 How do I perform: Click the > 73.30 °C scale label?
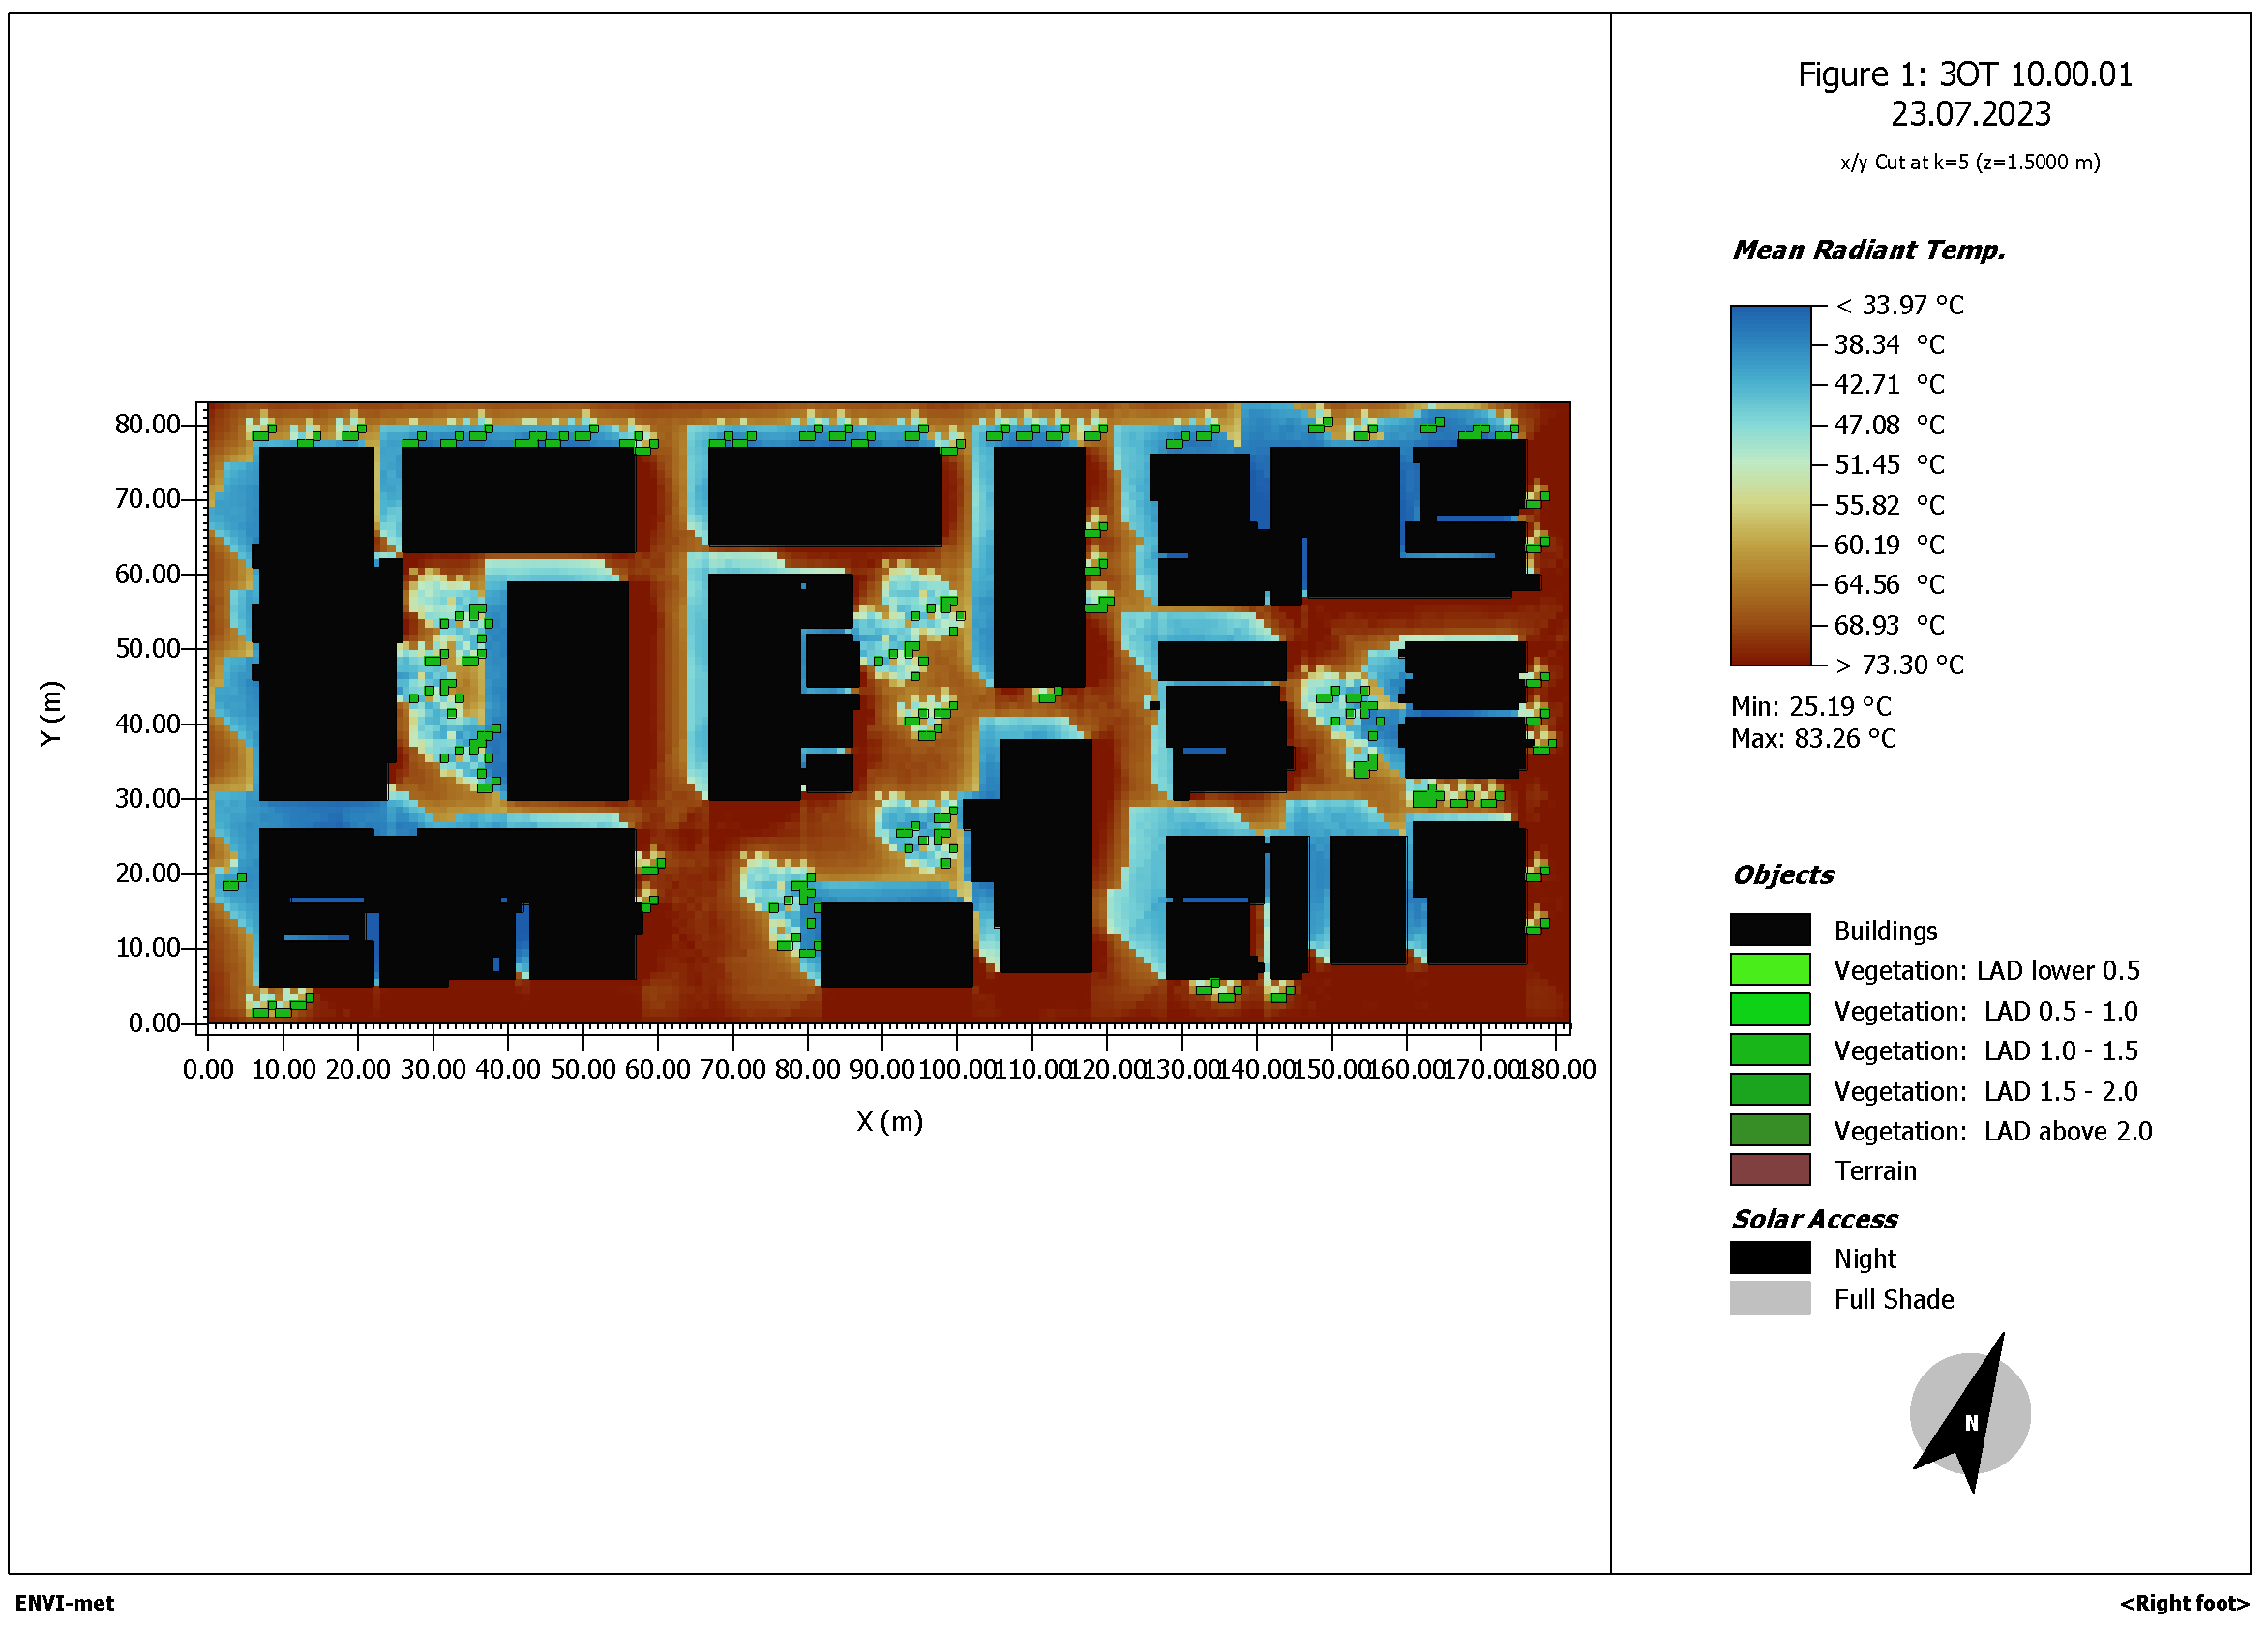pyautogui.click(x=1899, y=665)
